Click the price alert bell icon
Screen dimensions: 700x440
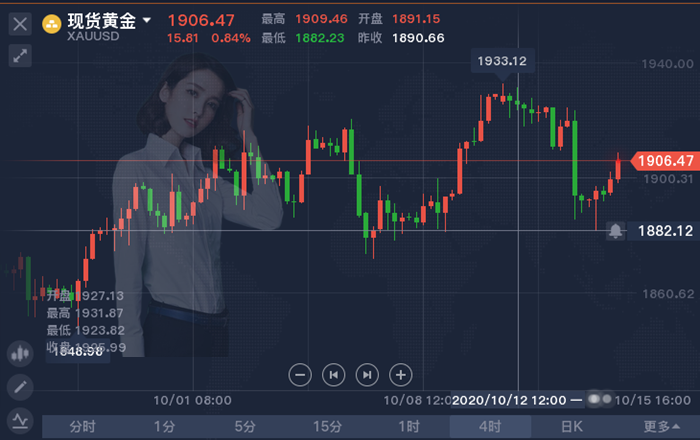coord(615,231)
